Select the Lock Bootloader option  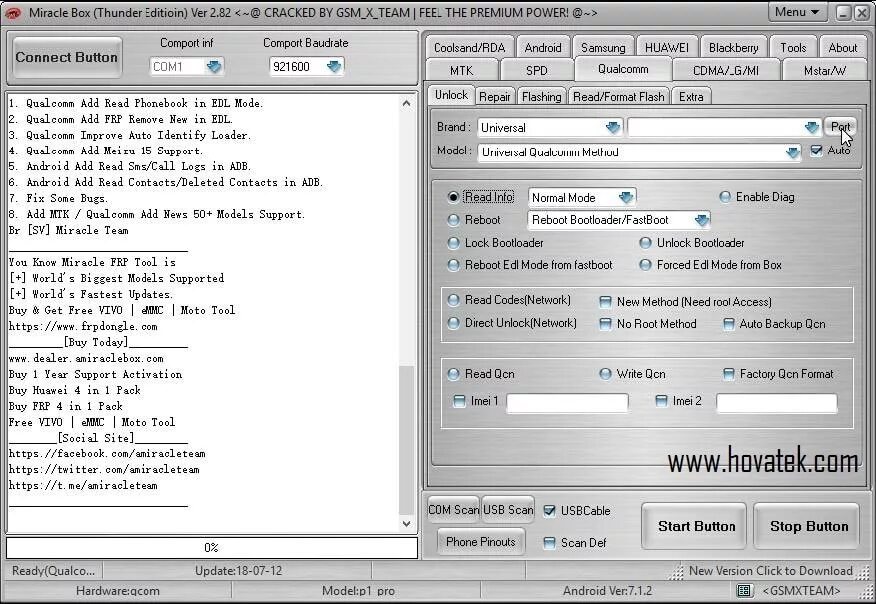(x=453, y=243)
